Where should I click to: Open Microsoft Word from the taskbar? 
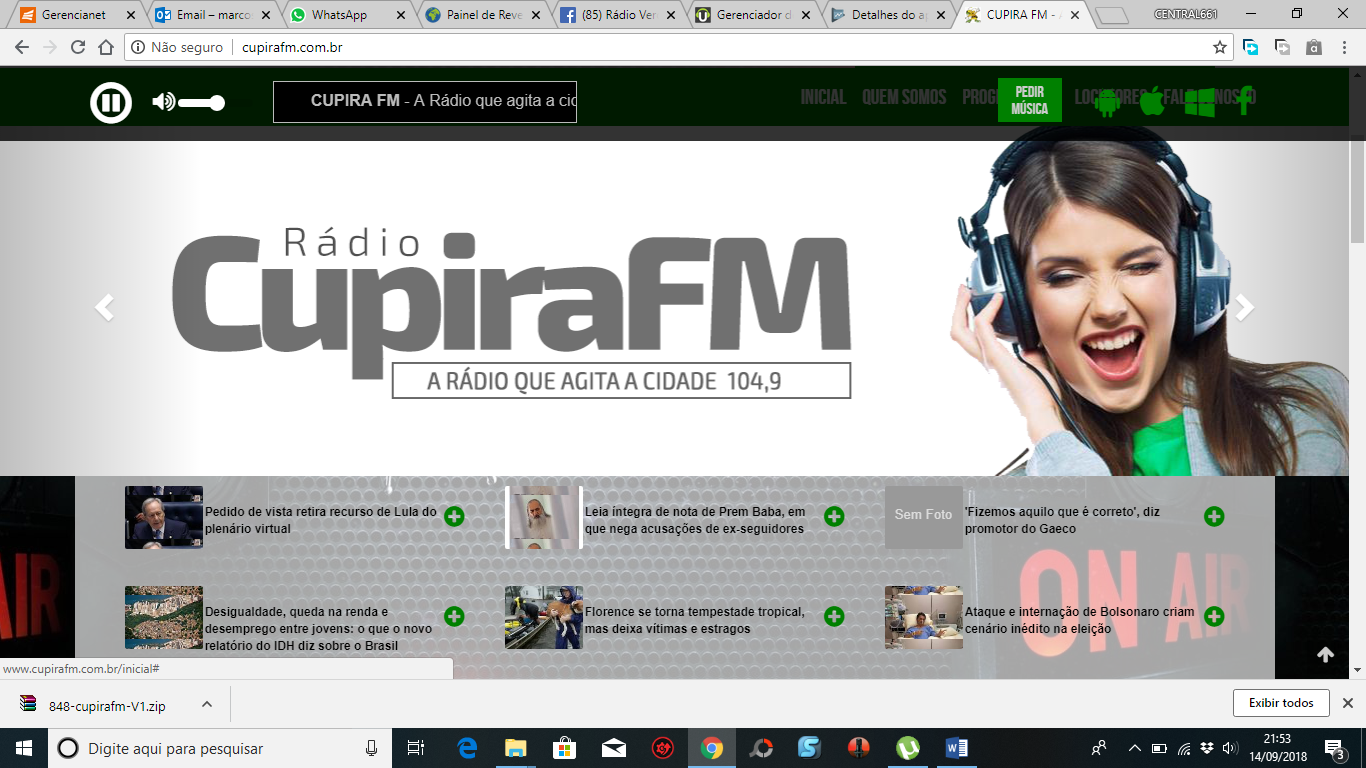(957, 748)
